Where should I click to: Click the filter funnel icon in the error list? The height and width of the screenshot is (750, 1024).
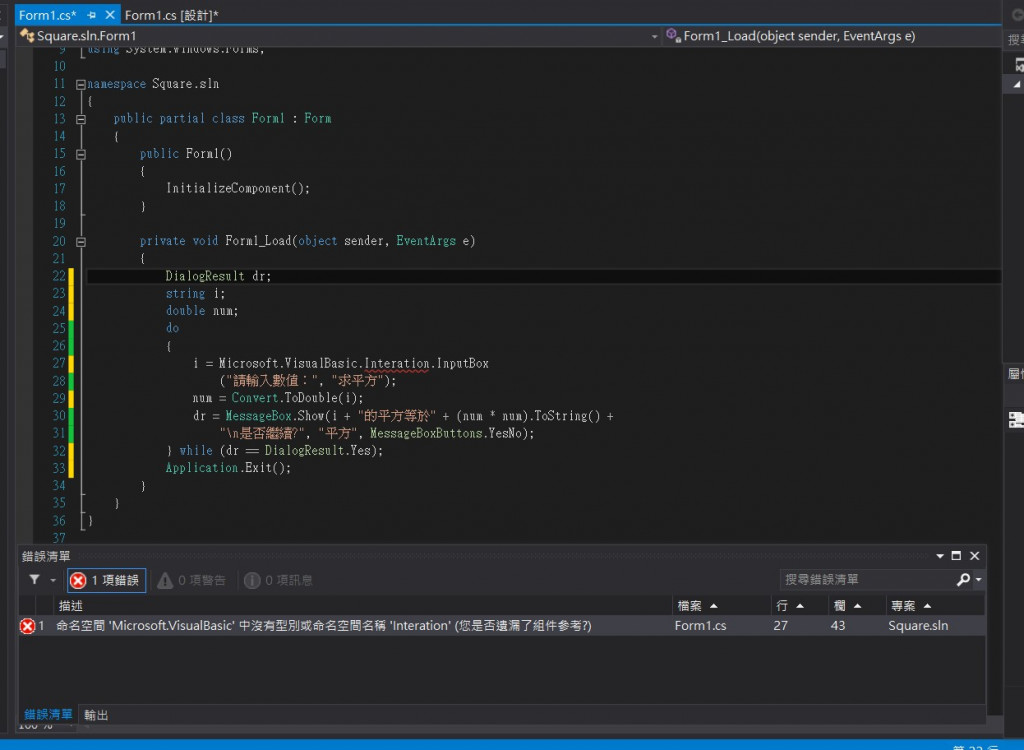(35, 579)
